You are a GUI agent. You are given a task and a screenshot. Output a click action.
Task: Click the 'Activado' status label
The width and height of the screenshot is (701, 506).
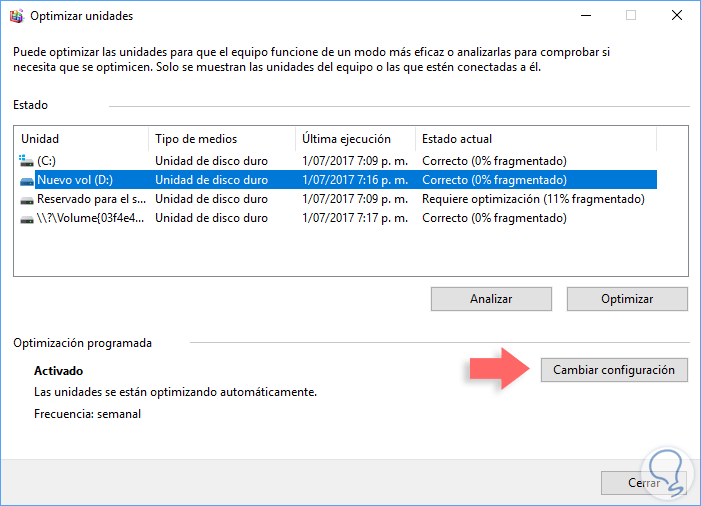[x=59, y=371]
